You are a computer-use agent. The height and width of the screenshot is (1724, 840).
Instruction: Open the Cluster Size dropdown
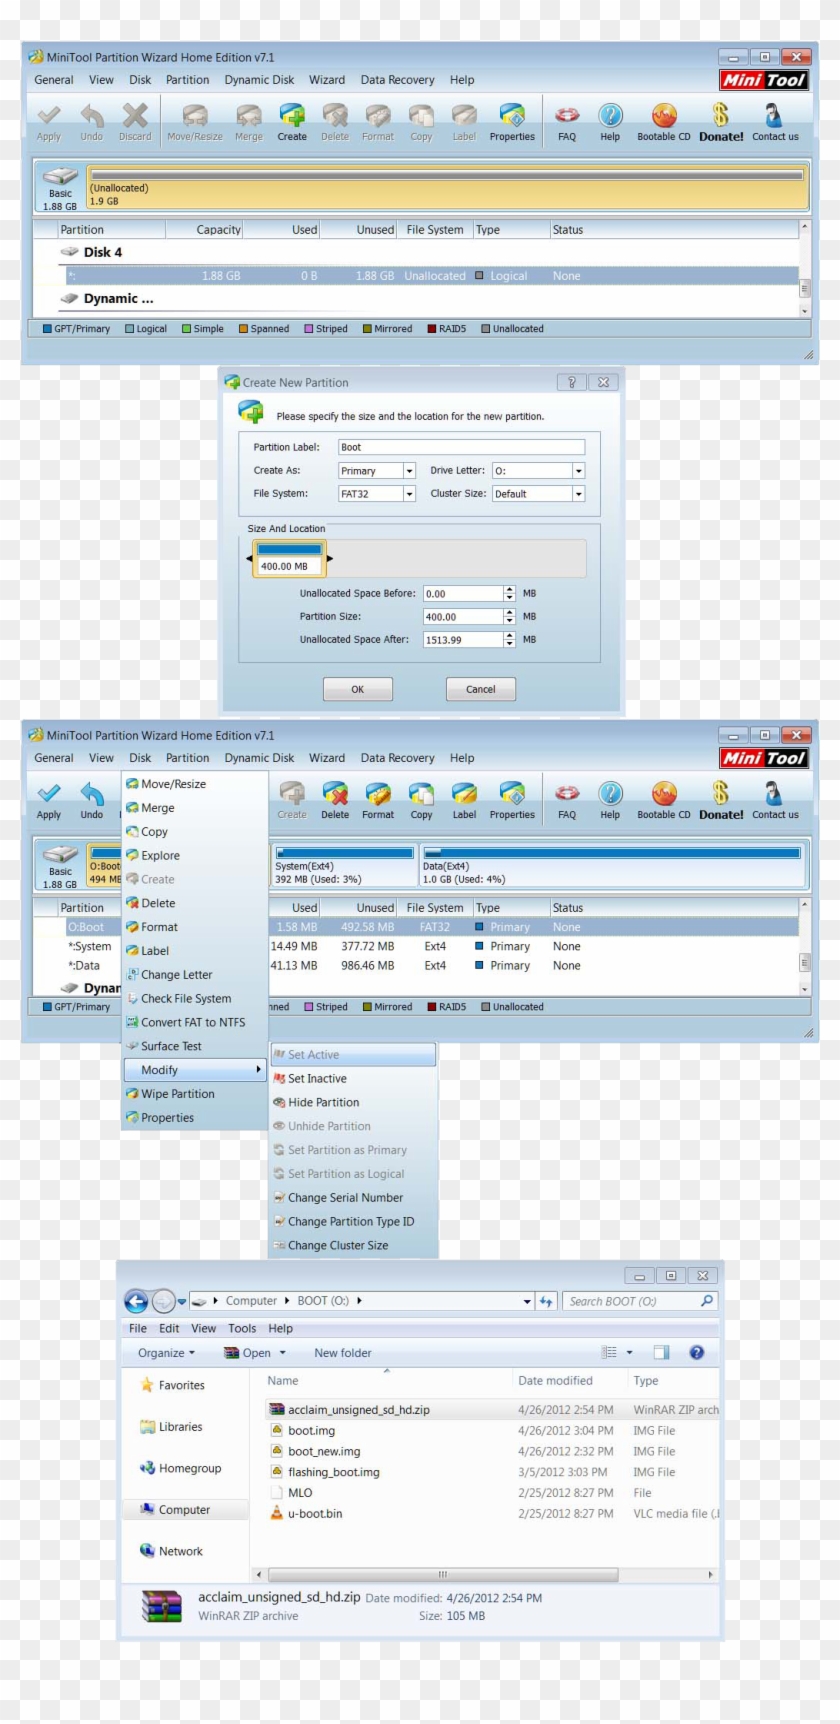pyautogui.click(x=578, y=494)
